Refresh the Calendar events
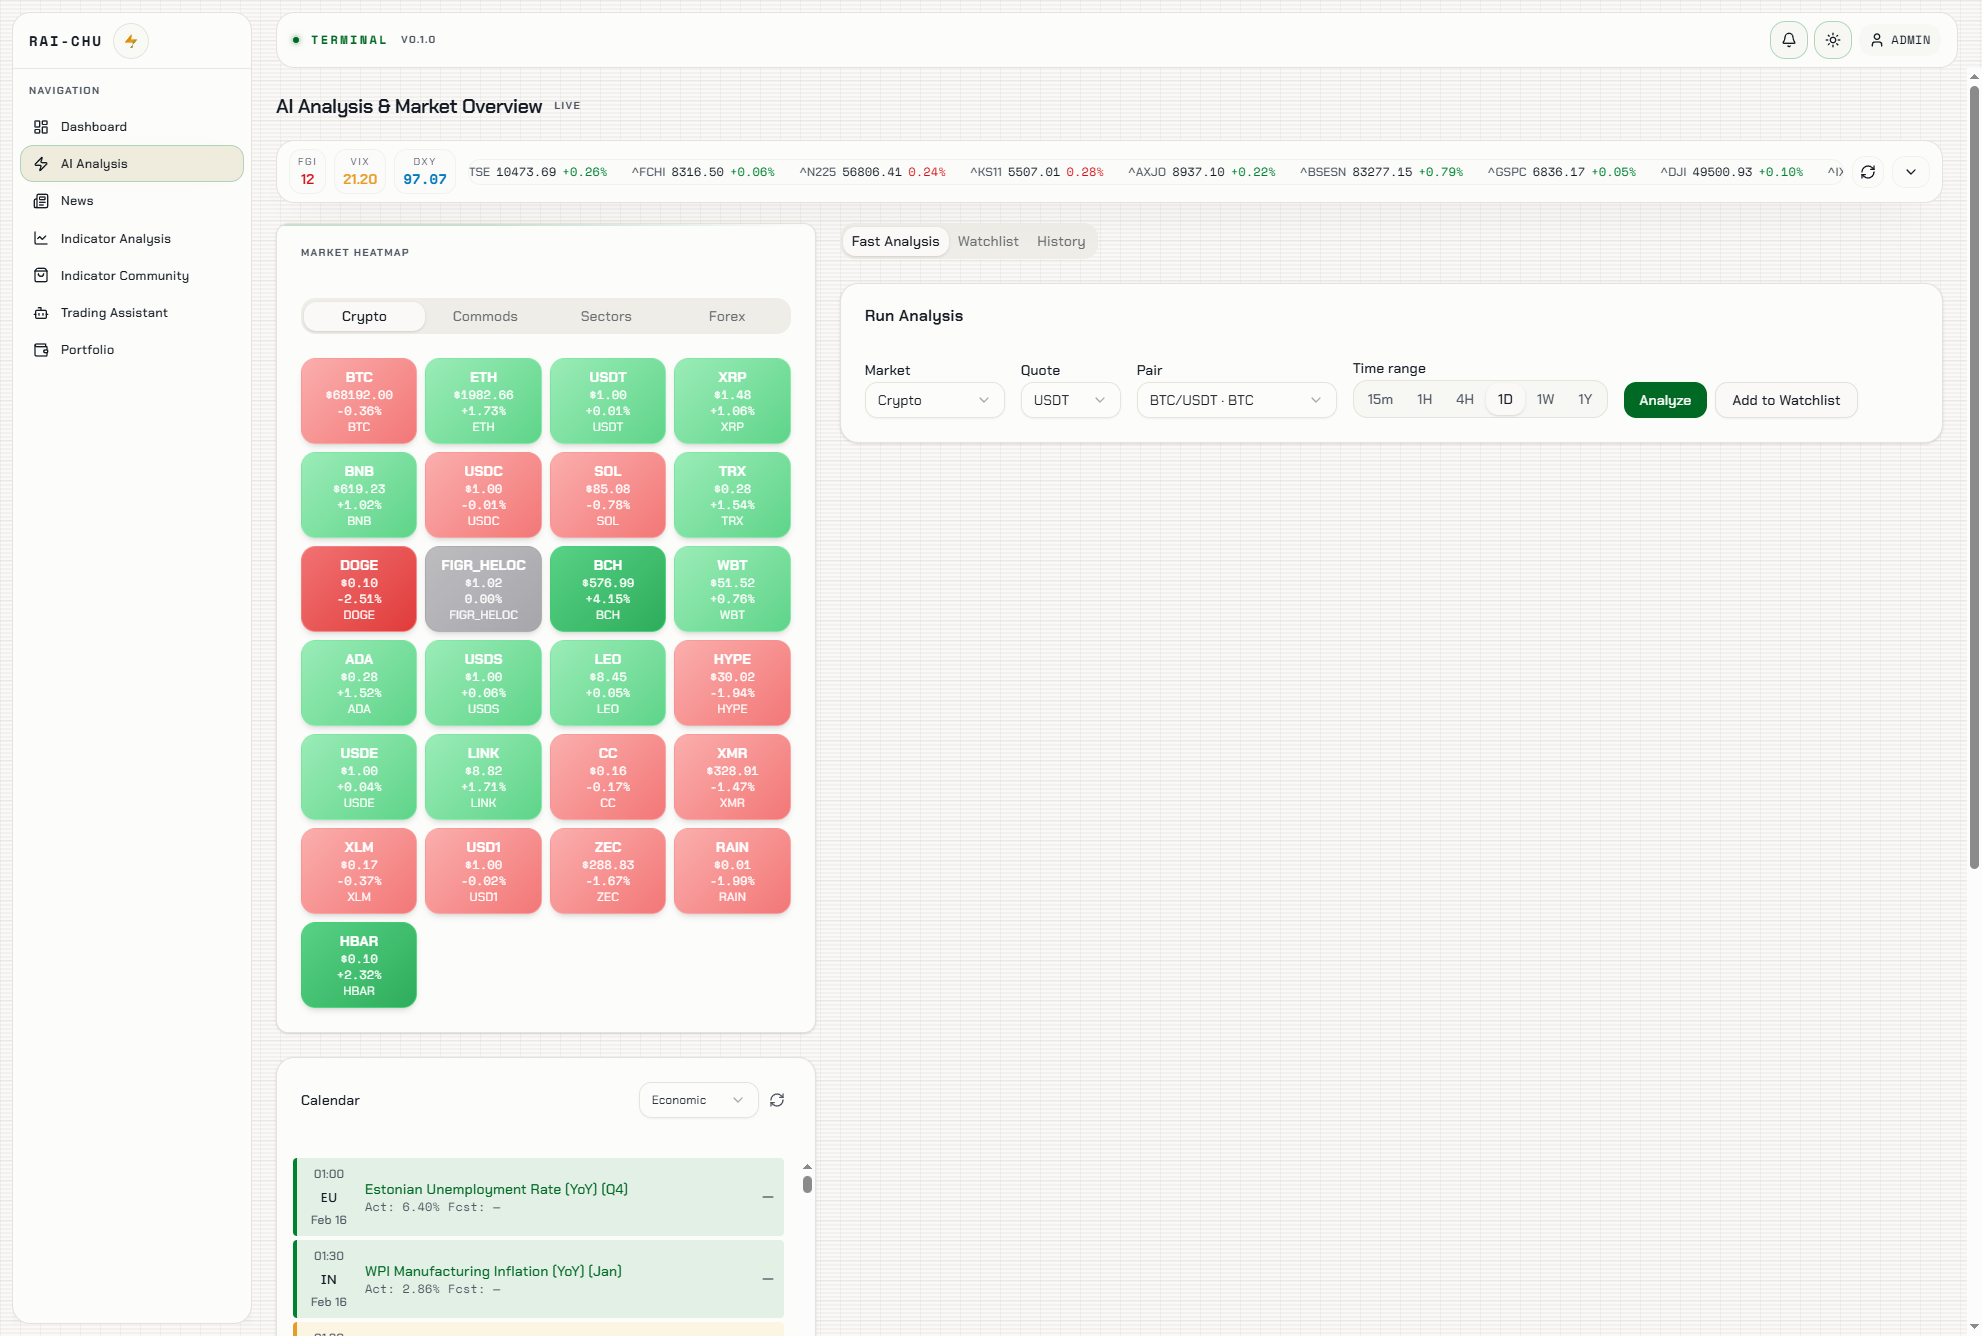Viewport: 1982px width, 1336px height. (x=777, y=1100)
